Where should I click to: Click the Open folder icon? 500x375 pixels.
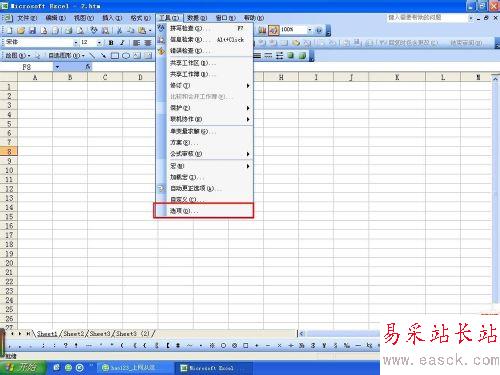pos(21,31)
